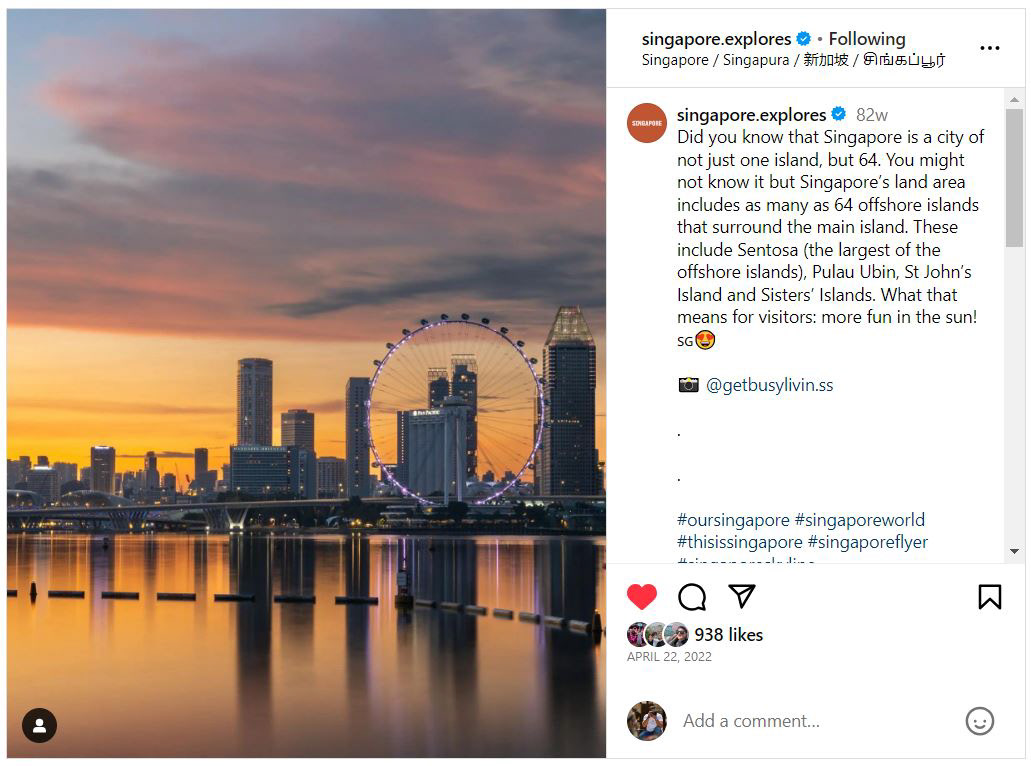Open the #oursingapore hashtag

pyautogui.click(x=733, y=519)
